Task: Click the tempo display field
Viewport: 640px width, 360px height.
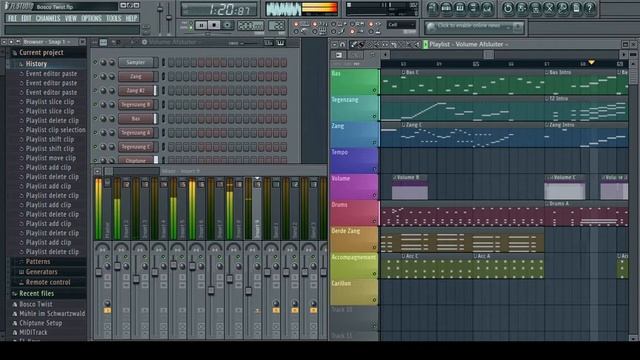Action: click(x=250, y=26)
